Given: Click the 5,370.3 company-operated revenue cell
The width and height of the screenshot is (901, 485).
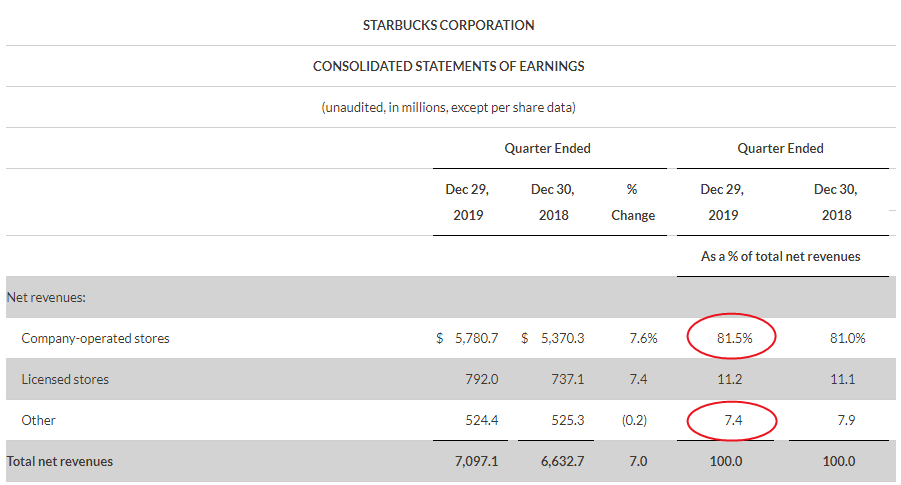Looking at the screenshot, I should point(560,338).
